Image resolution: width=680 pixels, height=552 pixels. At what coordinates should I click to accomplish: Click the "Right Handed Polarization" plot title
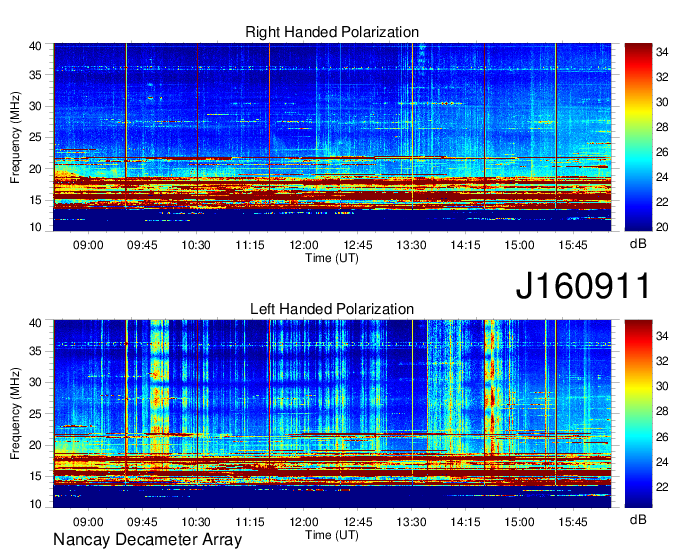[332, 32]
